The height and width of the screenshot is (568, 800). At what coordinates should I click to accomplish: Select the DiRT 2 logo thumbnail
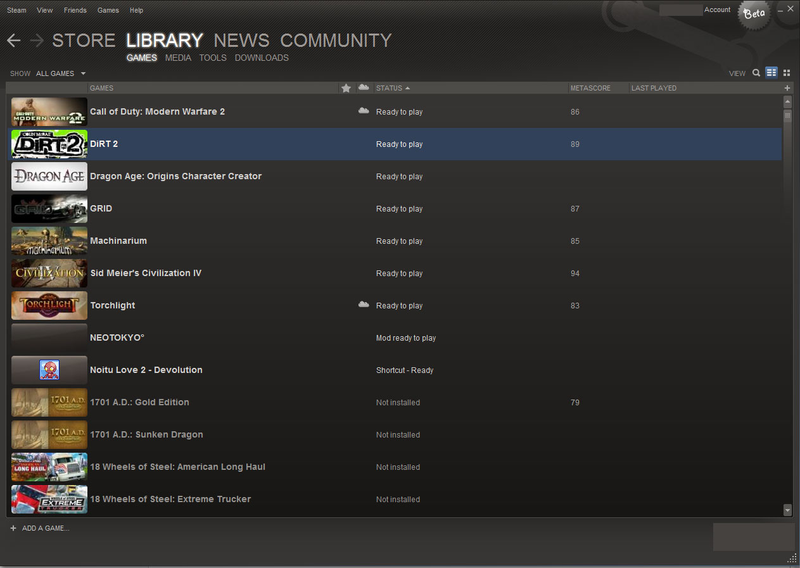[49, 144]
